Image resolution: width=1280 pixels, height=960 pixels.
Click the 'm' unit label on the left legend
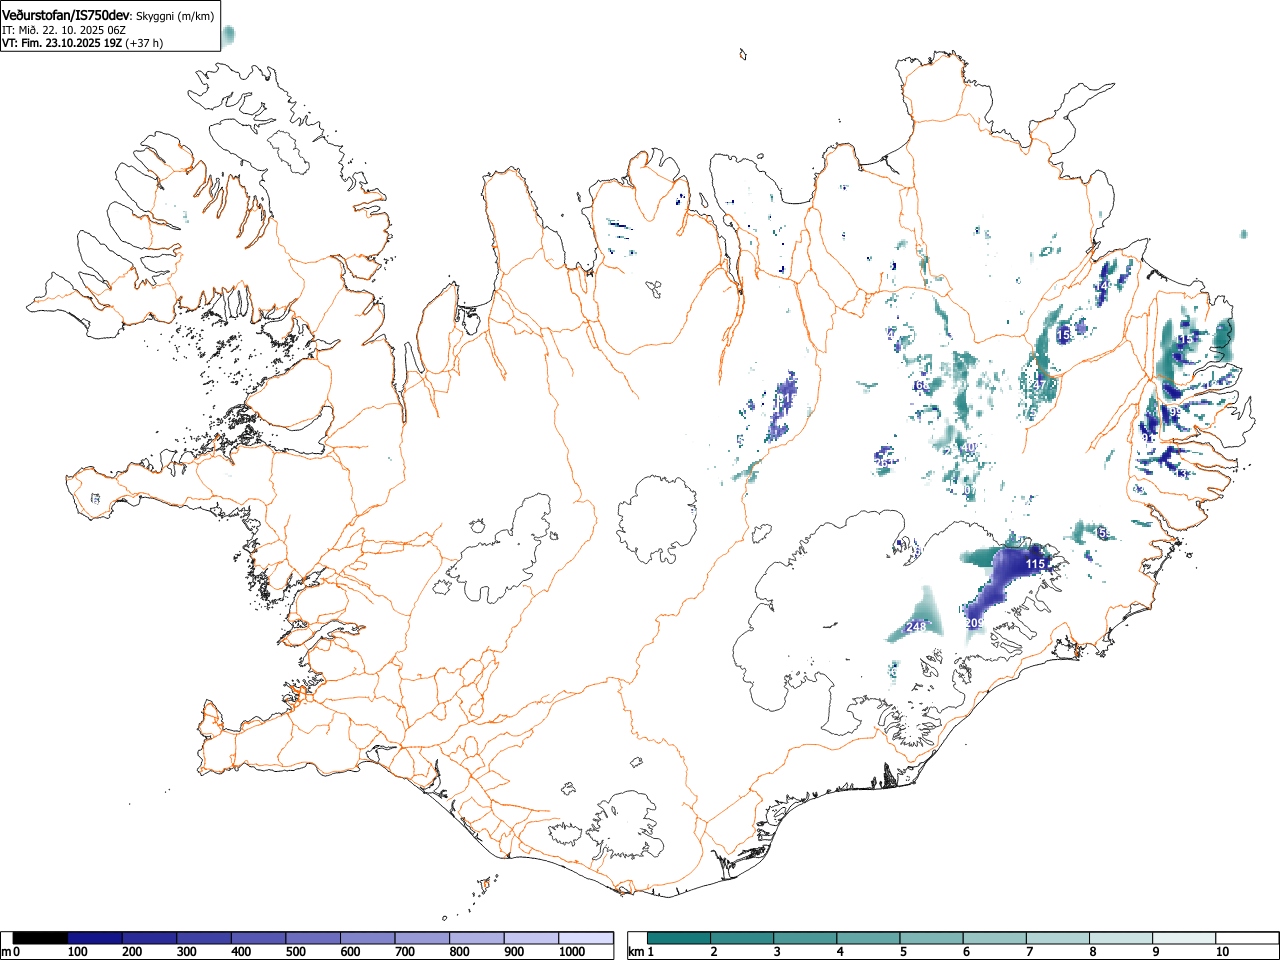point(7,952)
